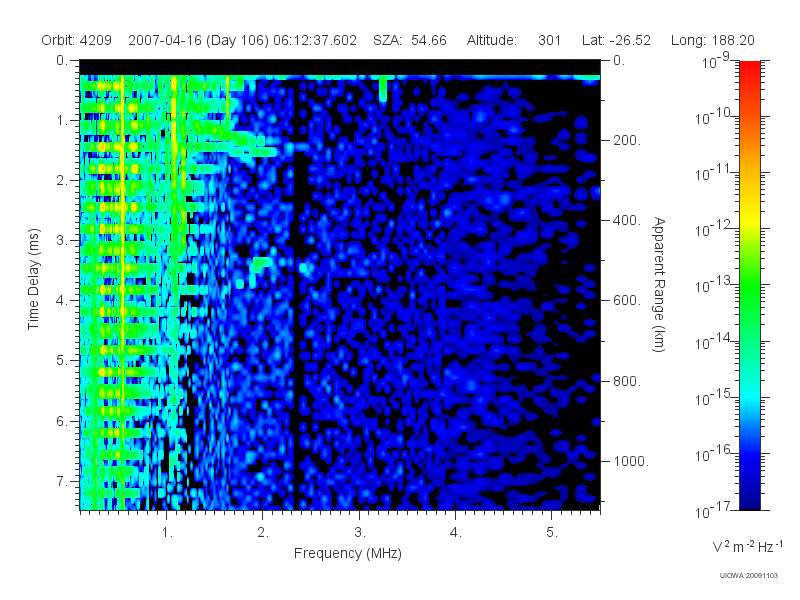Click the 'Orbit: 4209' header text
The image size is (800, 600).
77,40
